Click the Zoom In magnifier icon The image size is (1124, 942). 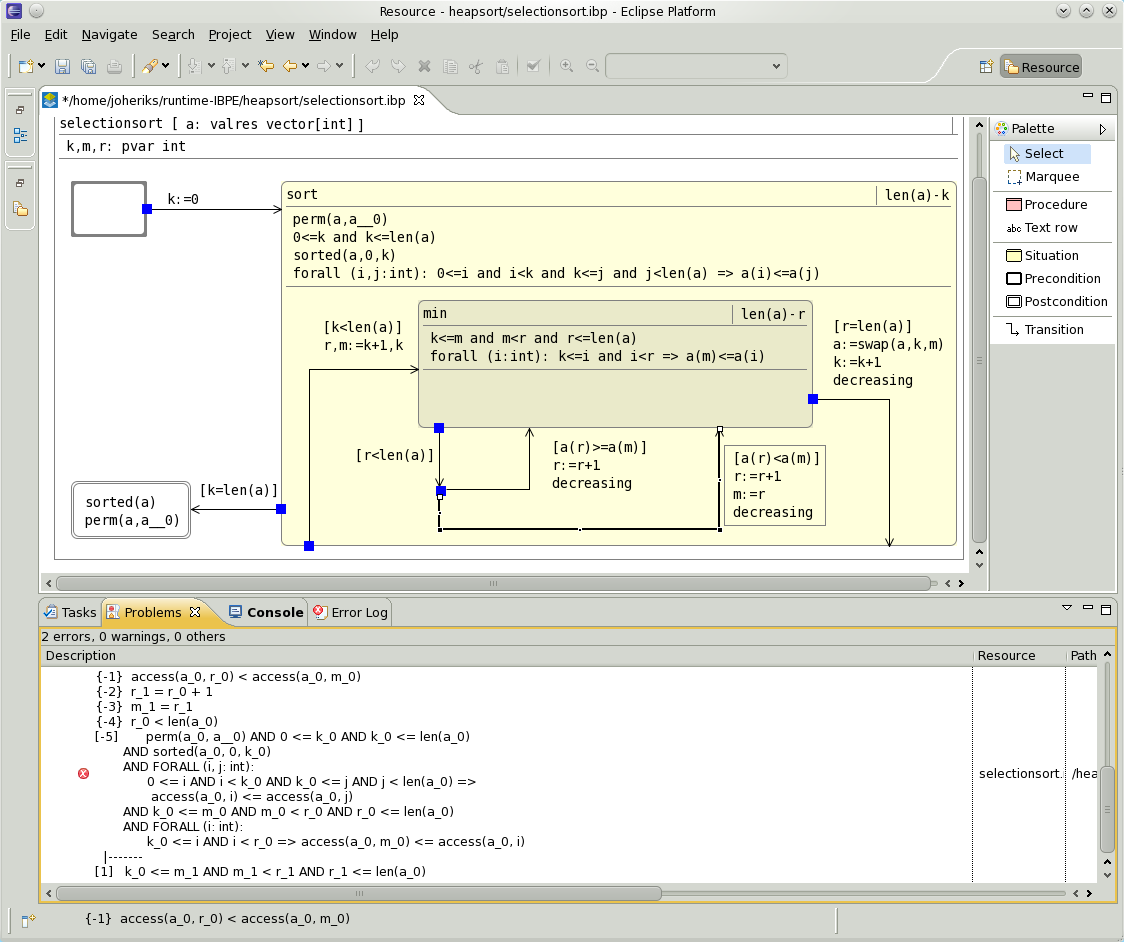566,66
